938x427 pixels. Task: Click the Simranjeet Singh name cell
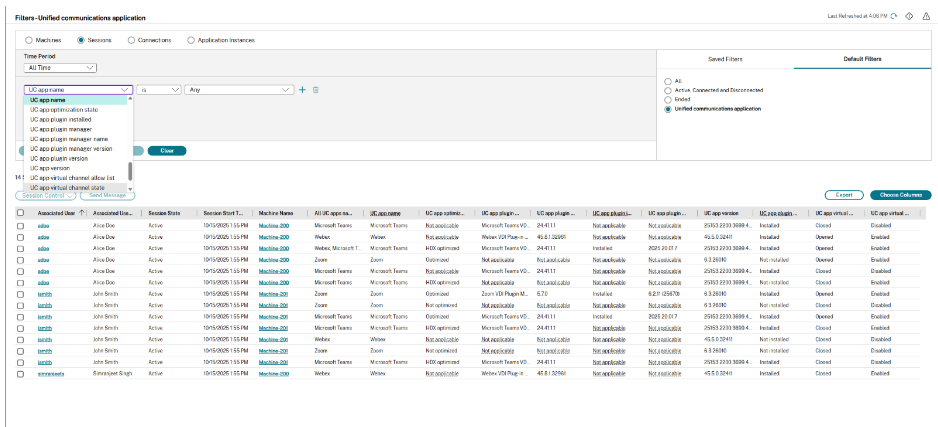point(112,374)
